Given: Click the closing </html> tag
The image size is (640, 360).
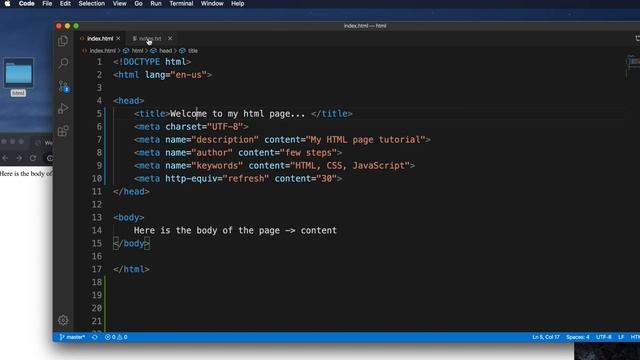Looking at the screenshot, I should click(x=131, y=269).
